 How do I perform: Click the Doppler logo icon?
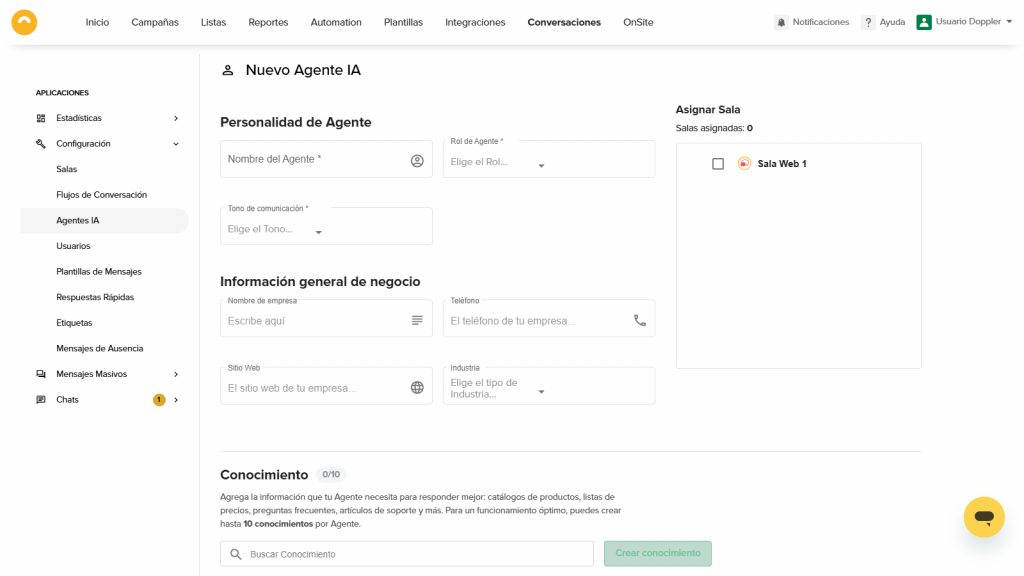tap(24, 22)
